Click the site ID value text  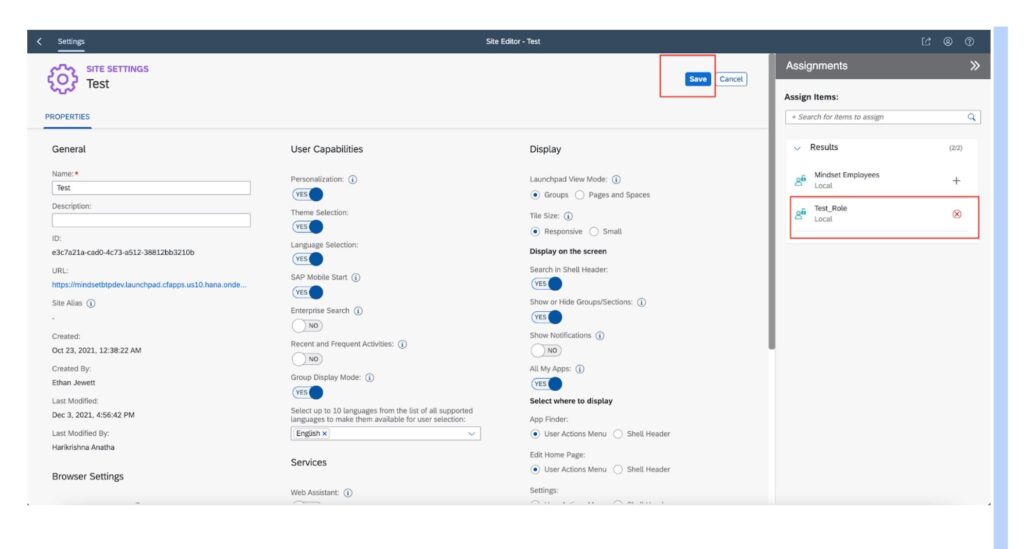click(123, 253)
